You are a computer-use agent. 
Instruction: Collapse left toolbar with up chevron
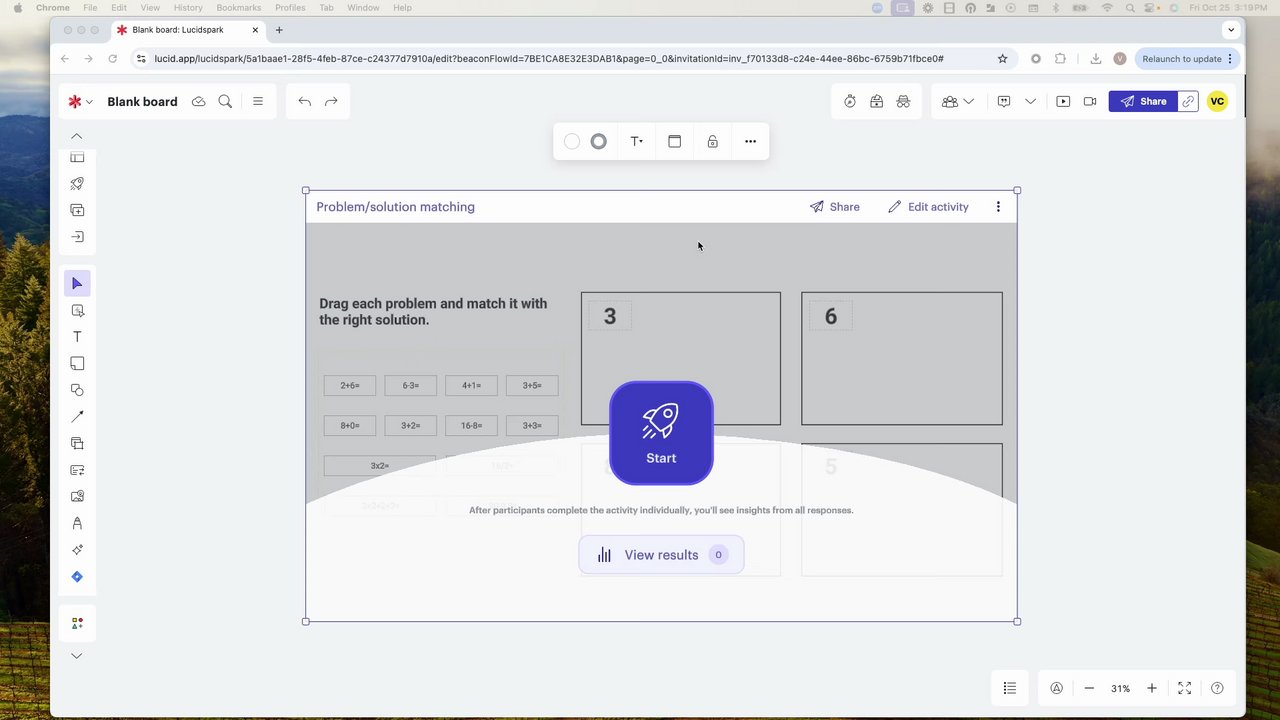(76, 136)
